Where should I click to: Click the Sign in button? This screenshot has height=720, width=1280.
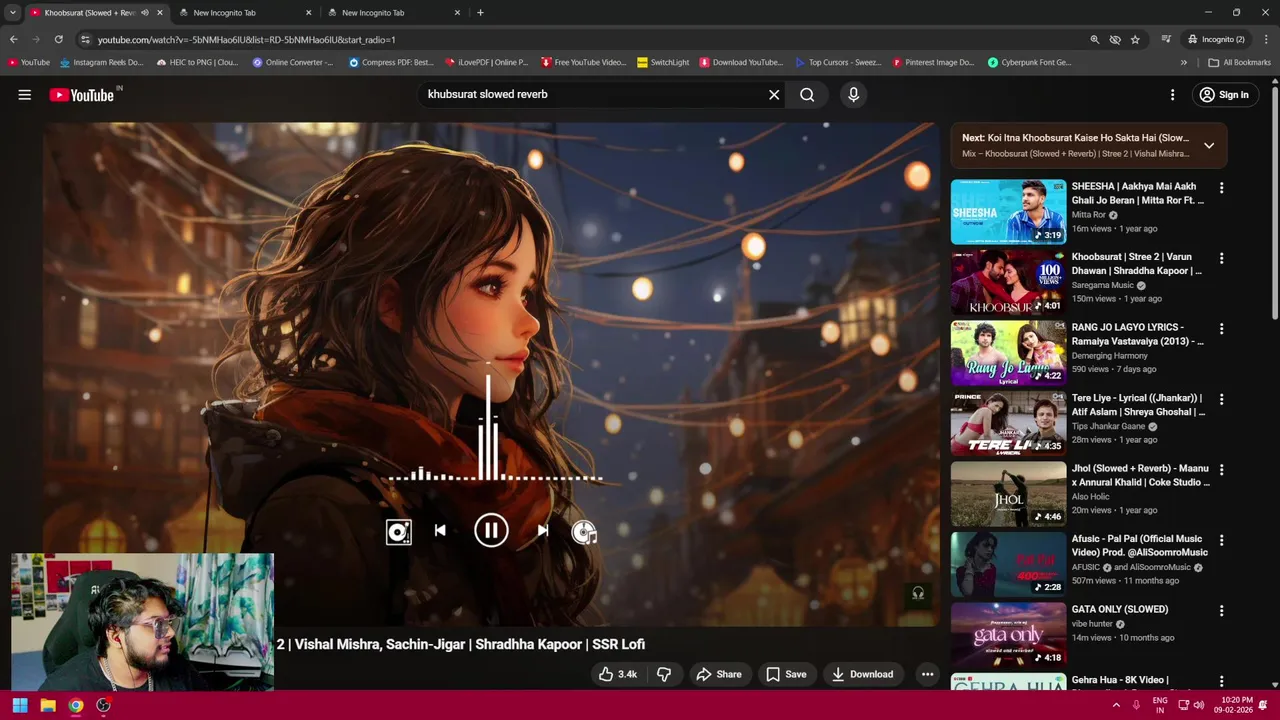(x=1224, y=95)
